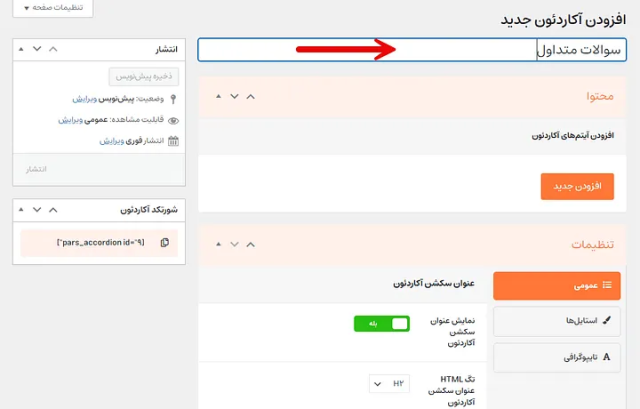
Task: Copy the pars_accordion shortcode icon
Action: tap(164, 242)
